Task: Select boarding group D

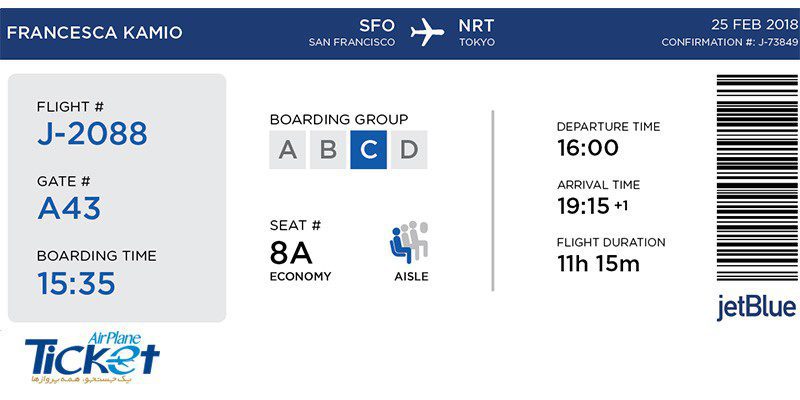Action: pyautogui.click(x=409, y=149)
